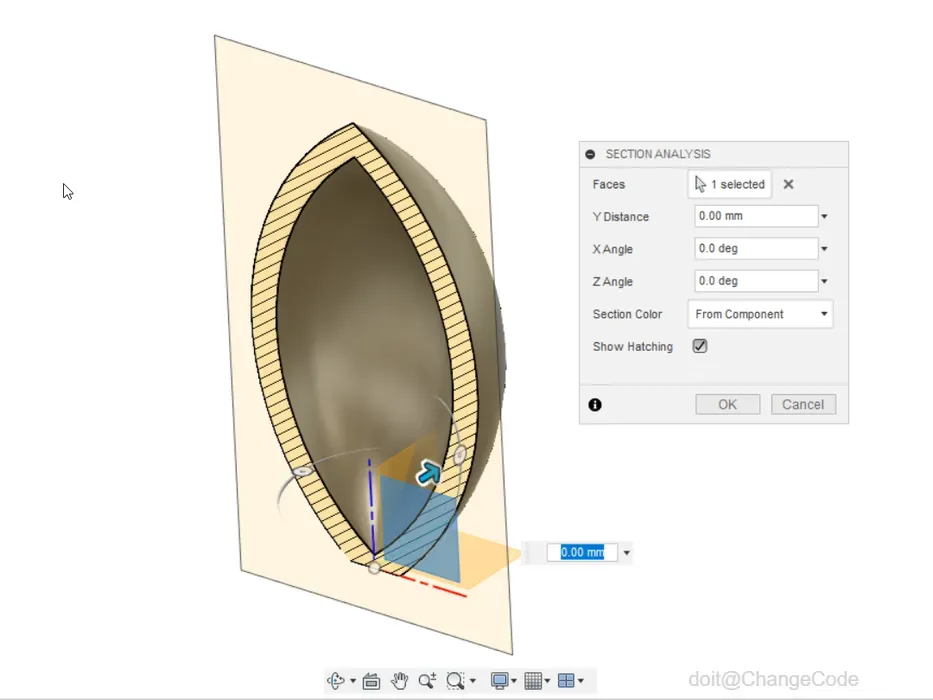The image size is (933, 700).
Task: Collapse the Section Analysis dialog header
Action: 590,154
